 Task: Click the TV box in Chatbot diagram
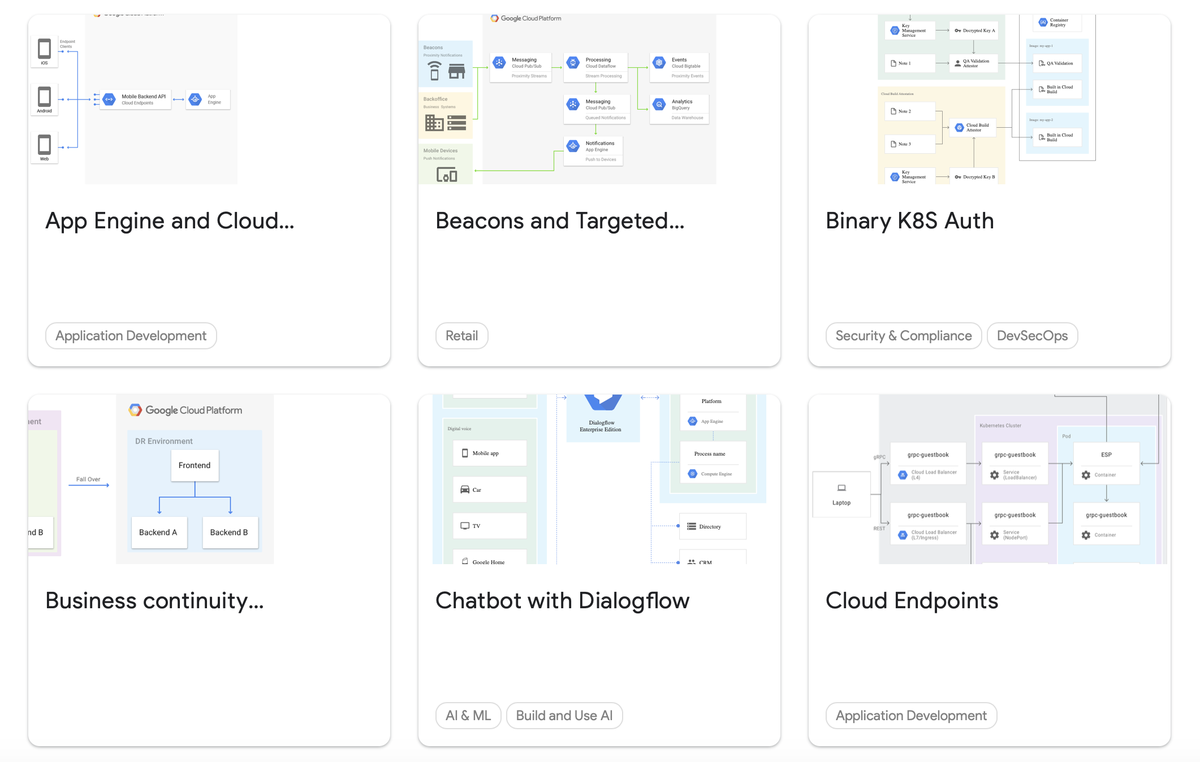click(489, 525)
